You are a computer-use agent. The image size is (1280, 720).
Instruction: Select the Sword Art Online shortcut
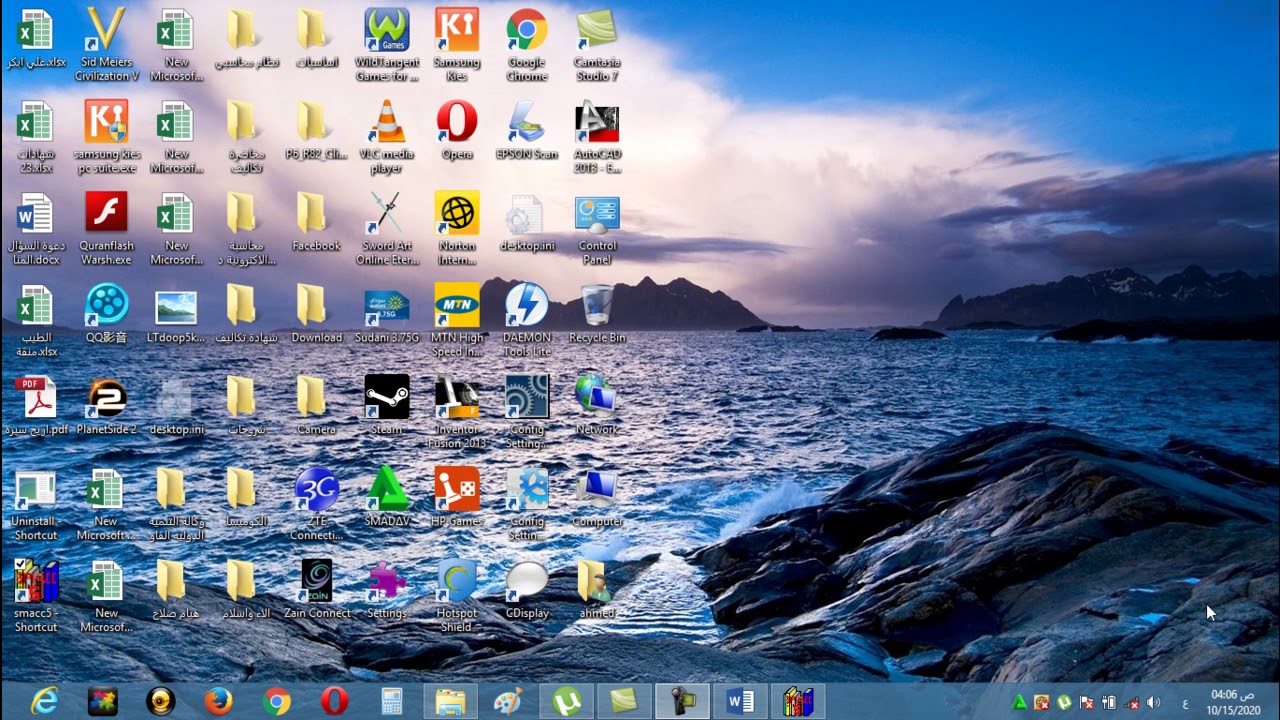pyautogui.click(x=387, y=229)
